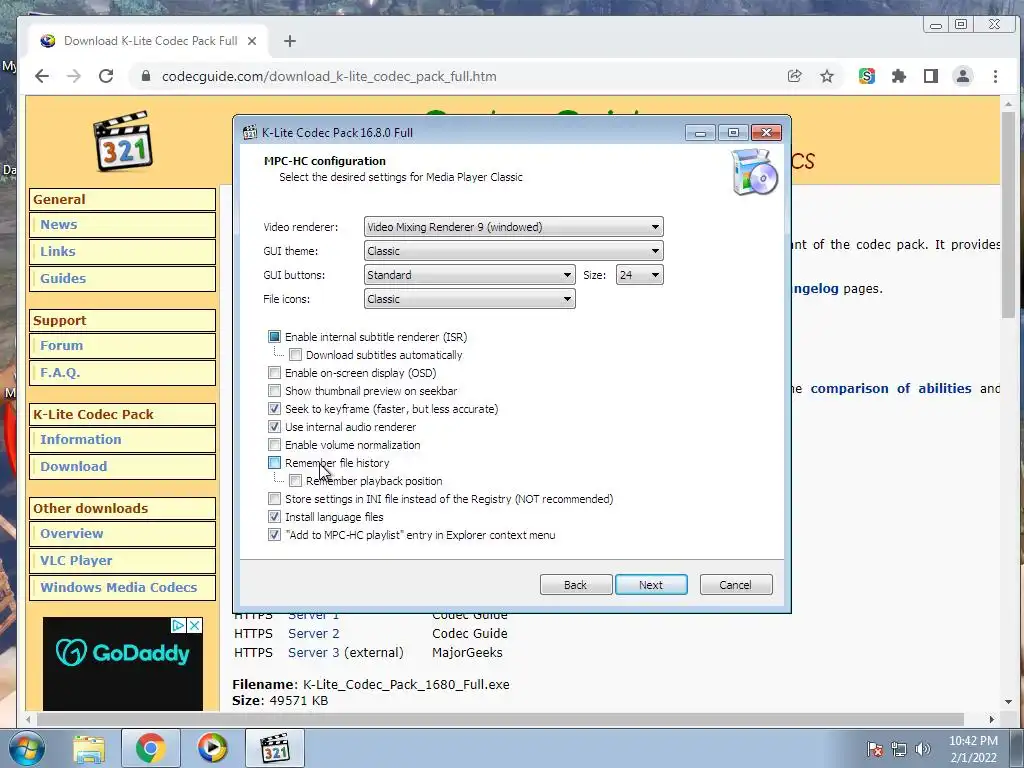
Task: Toggle the Chrome side panel icon
Action: point(931,76)
